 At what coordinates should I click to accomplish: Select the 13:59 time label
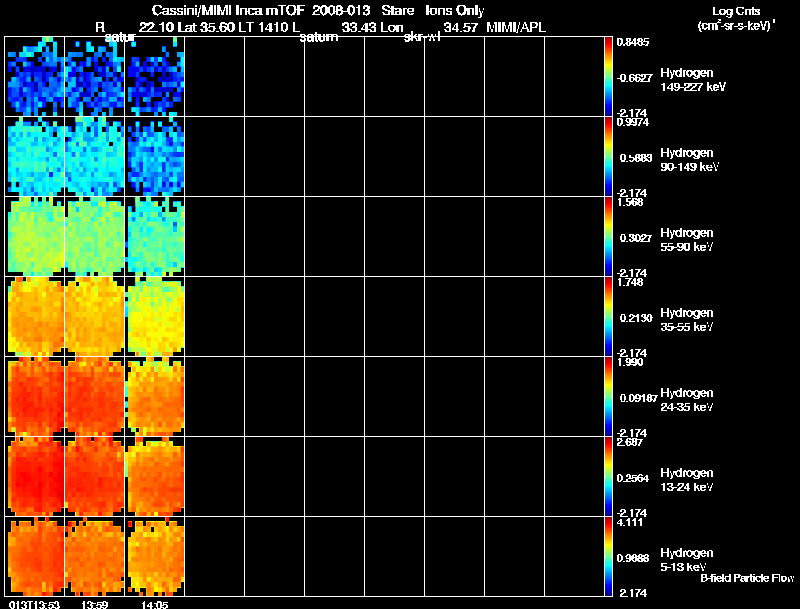(x=95, y=604)
